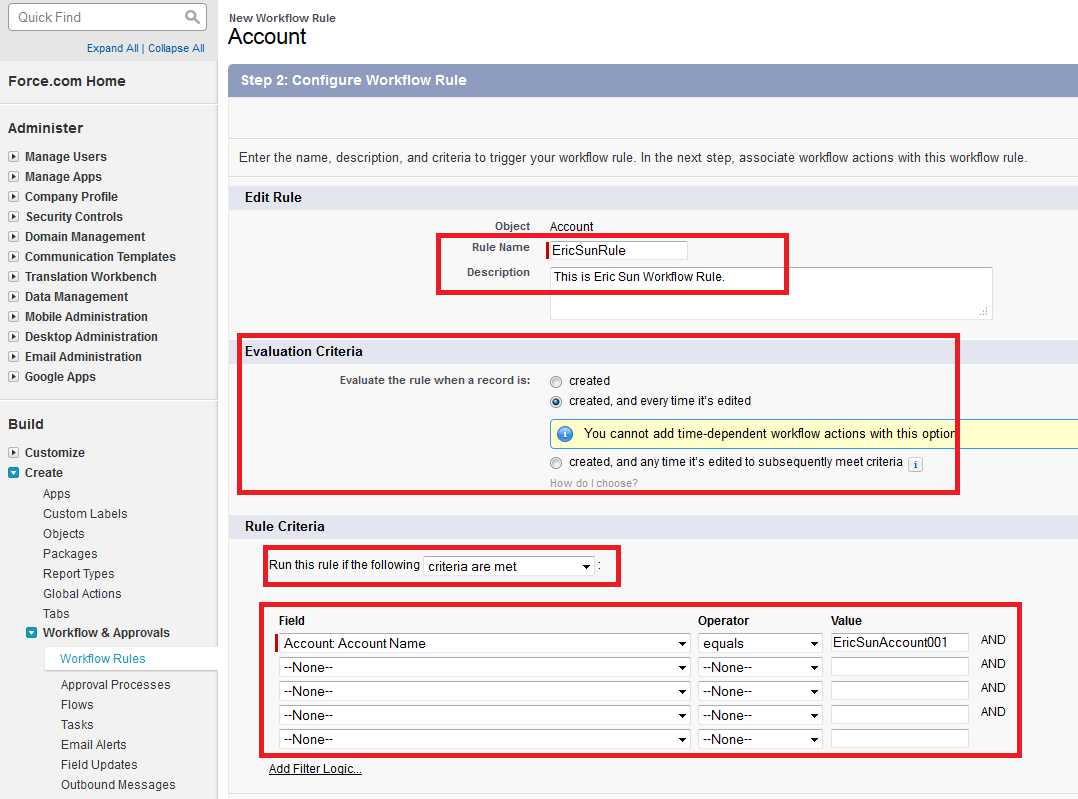Open the Account: Account Name field dropdown
Image resolution: width=1078 pixels, height=799 pixels.
coord(484,644)
